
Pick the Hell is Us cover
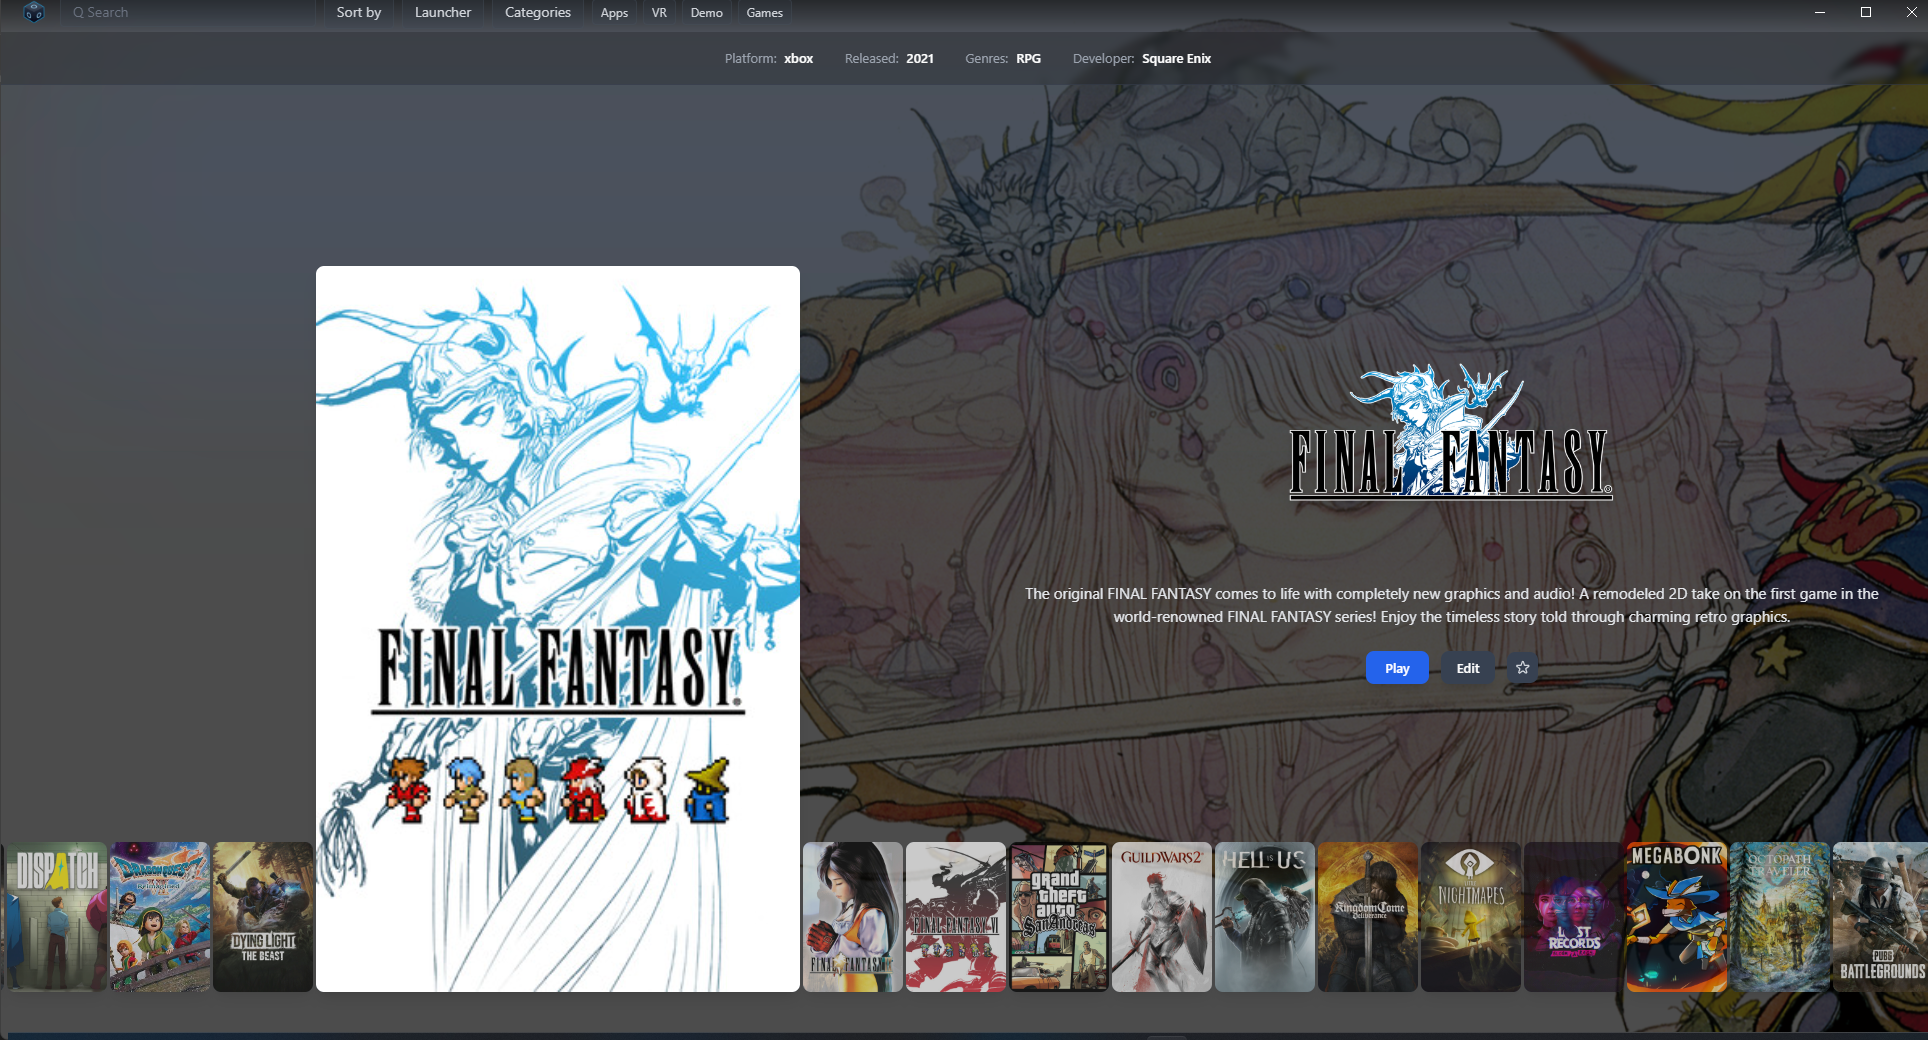(x=1264, y=916)
